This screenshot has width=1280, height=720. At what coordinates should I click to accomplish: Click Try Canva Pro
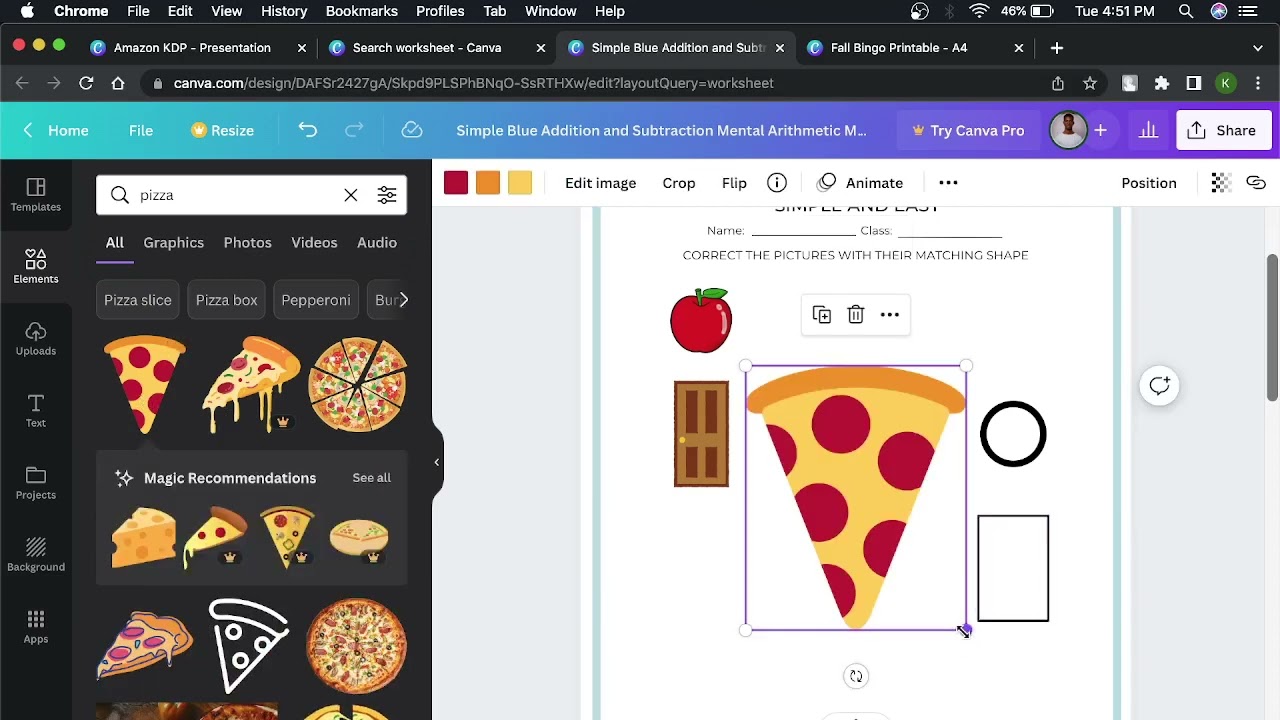pyautogui.click(x=967, y=130)
